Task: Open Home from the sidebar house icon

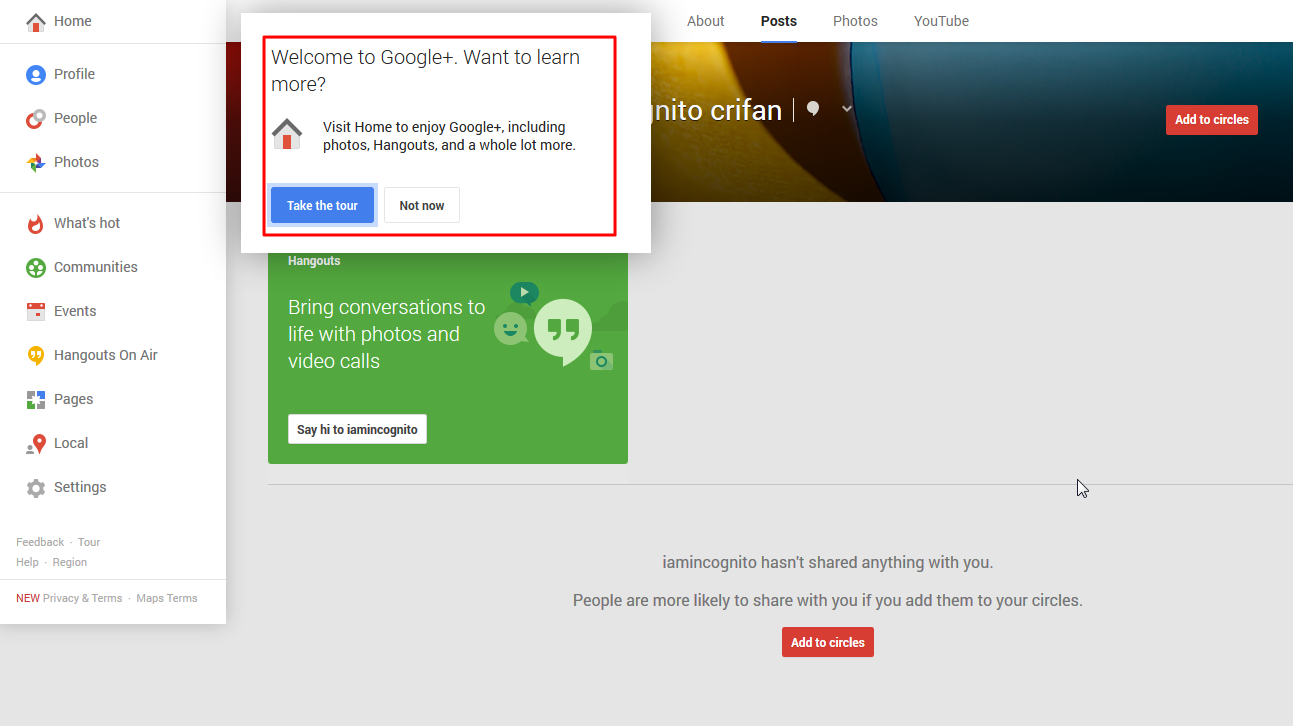Action: (36, 22)
